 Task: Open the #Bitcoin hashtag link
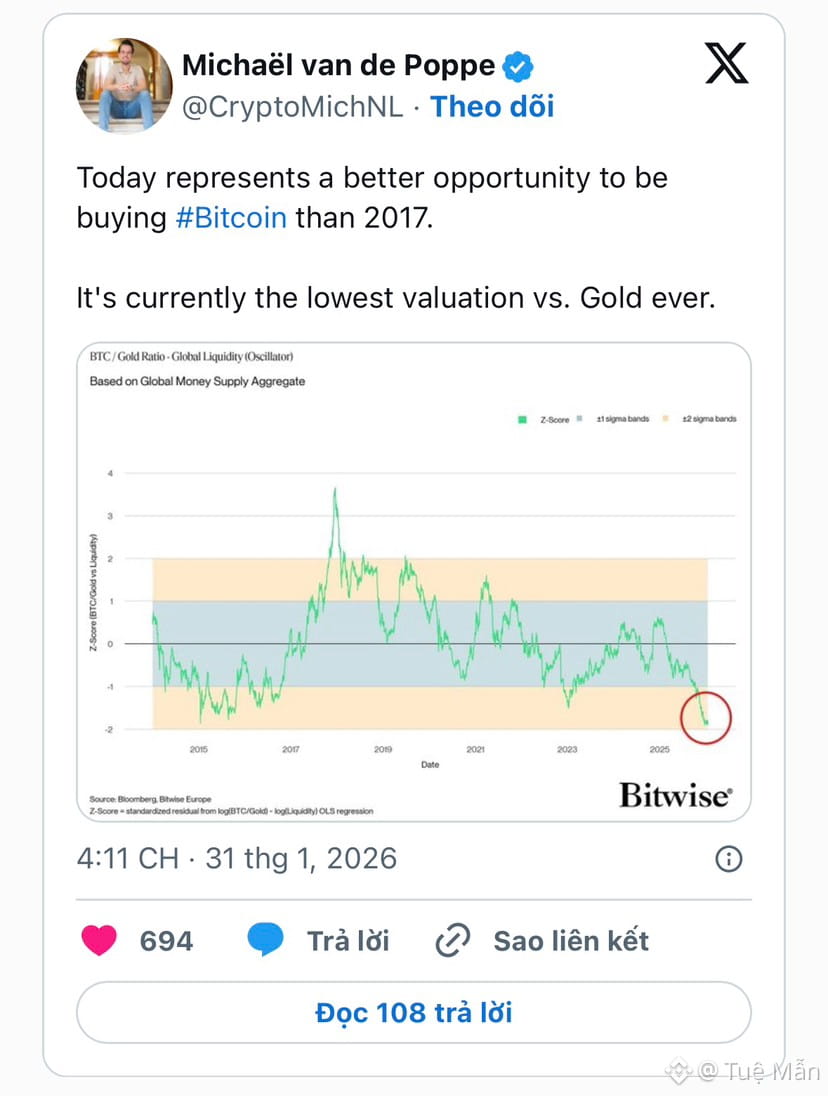click(231, 217)
